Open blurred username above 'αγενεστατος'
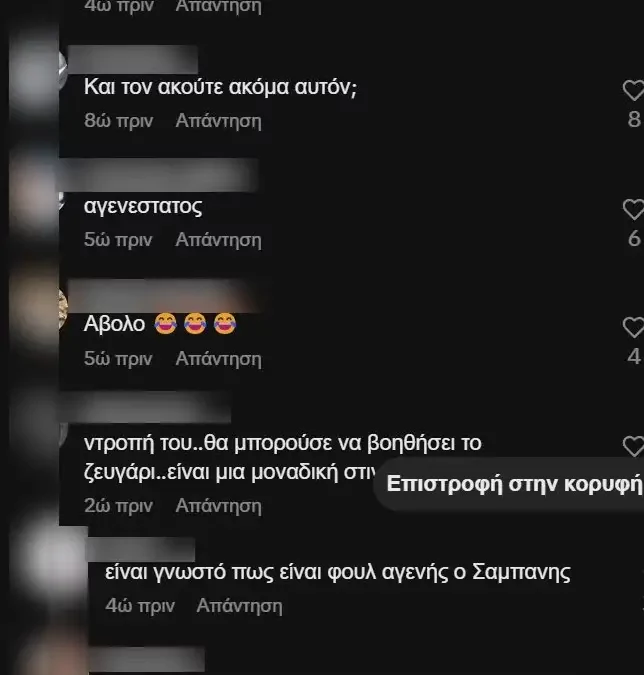 [159, 175]
